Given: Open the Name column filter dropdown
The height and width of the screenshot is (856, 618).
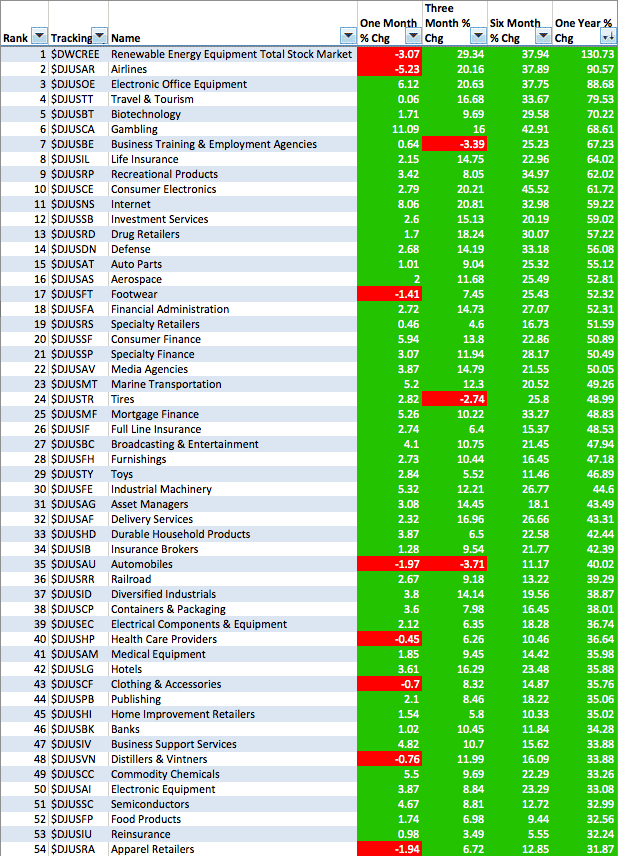Looking at the screenshot, I should click(x=348, y=36).
